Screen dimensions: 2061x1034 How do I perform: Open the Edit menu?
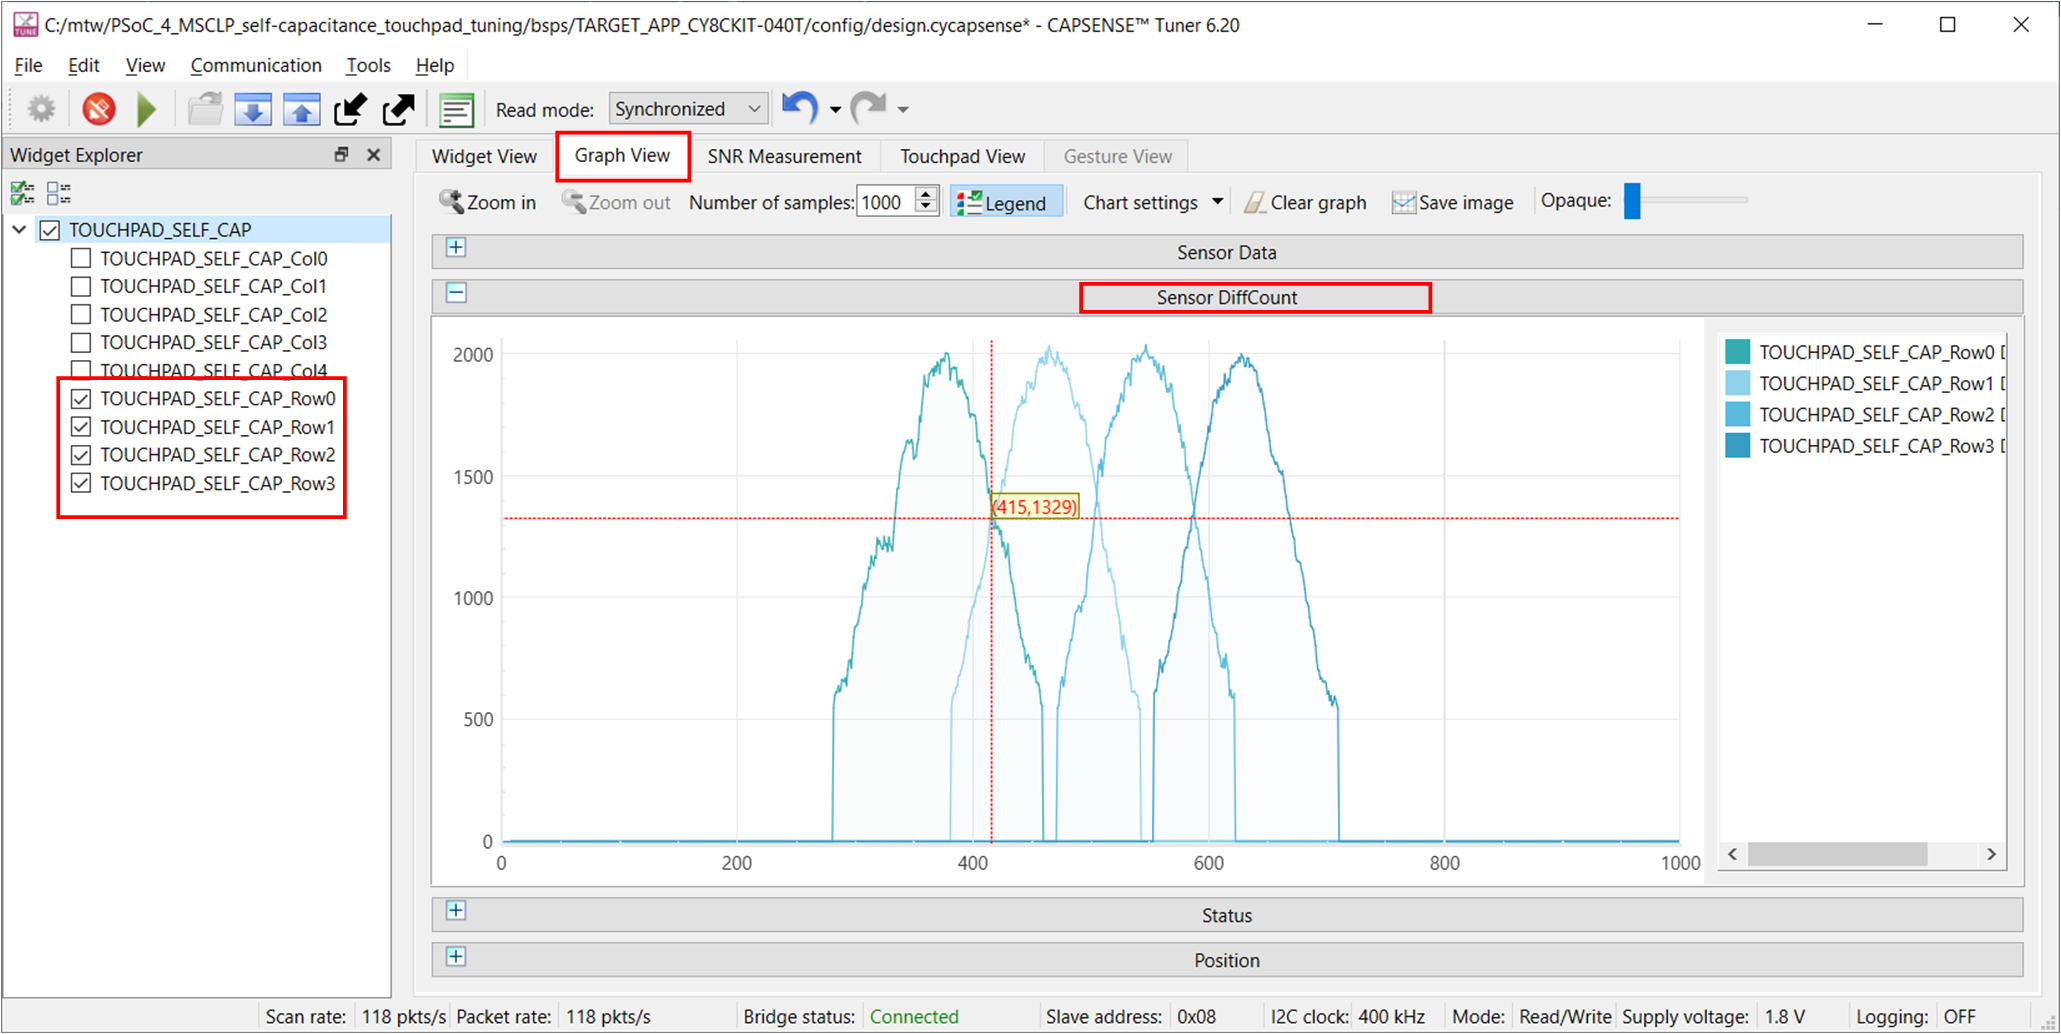(x=84, y=65)
